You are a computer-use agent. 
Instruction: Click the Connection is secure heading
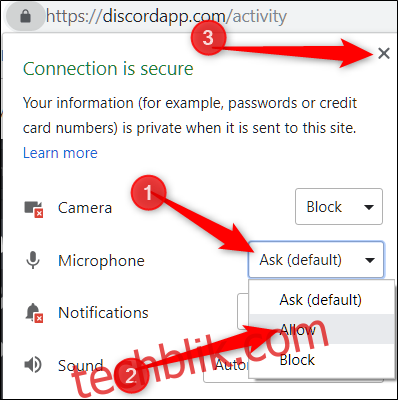point(108,69)
